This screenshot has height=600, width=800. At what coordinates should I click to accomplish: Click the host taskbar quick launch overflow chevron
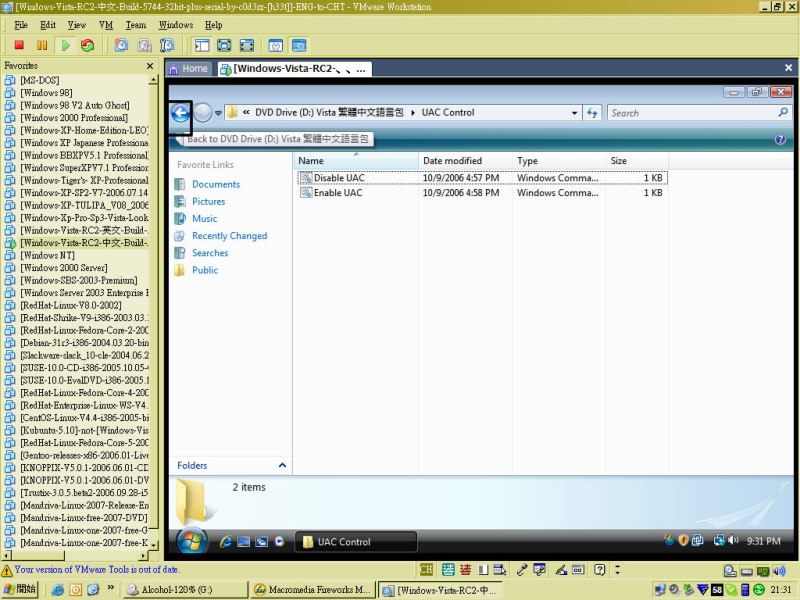[110, 588]
